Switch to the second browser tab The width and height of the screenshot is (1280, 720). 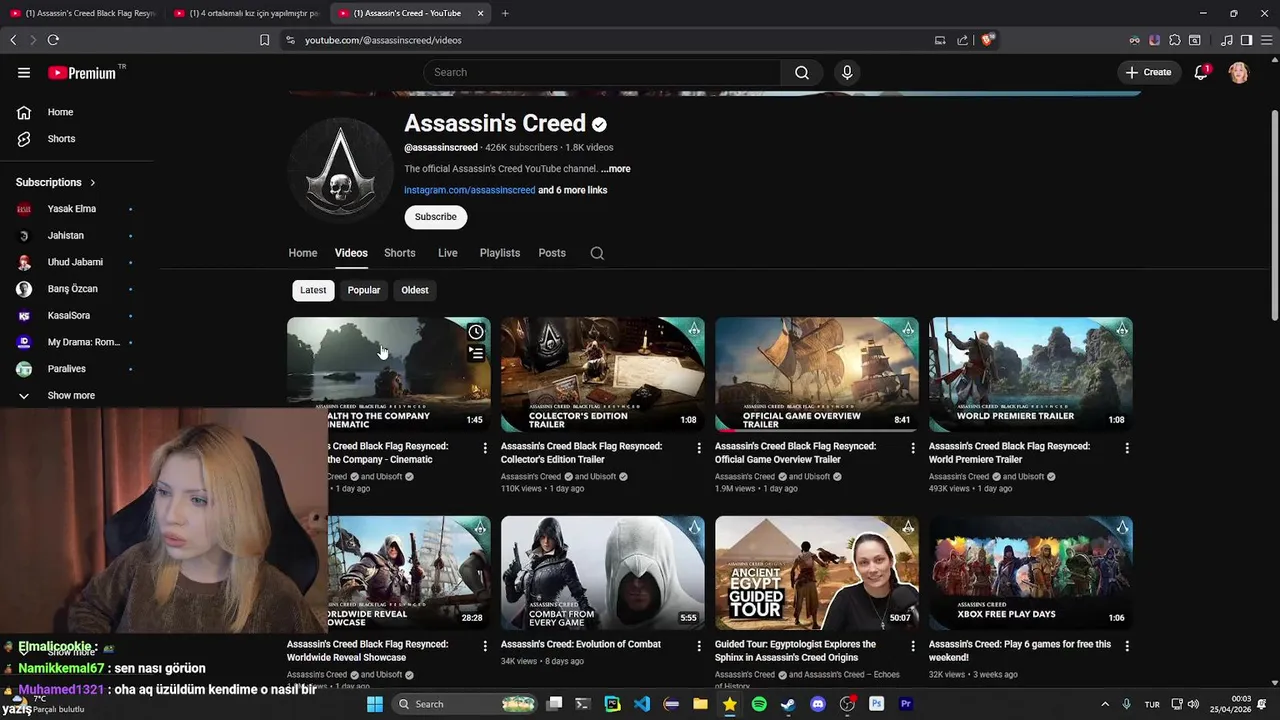(246, 13)
